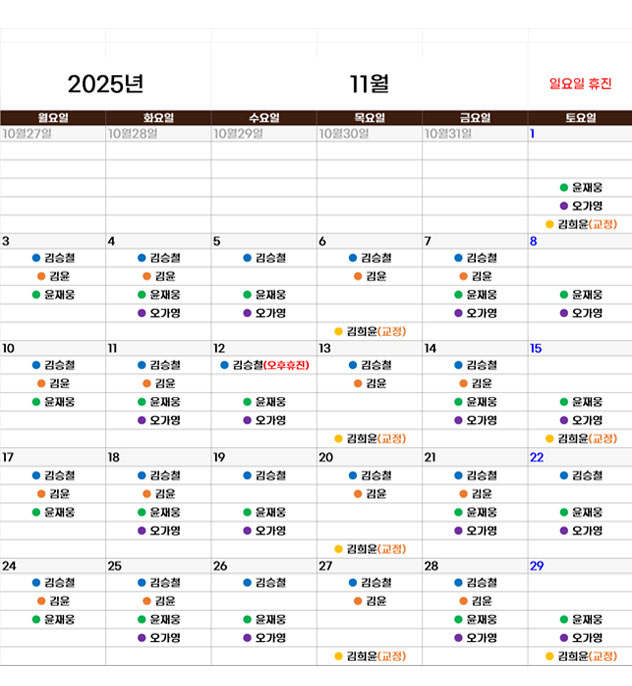Click the blue dot beside 김승철 on Saturday November 22
Viewport: 632px width, 686px height.
click(x=564, y=476)
